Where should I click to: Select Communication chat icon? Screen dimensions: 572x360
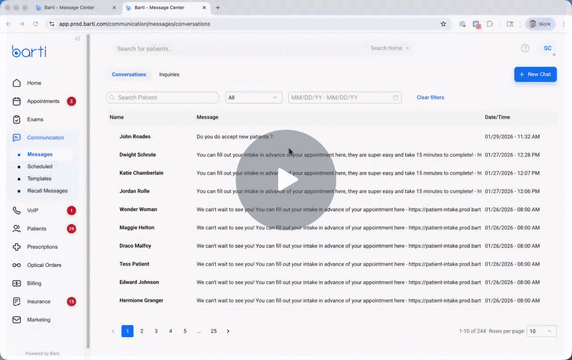tap(17, 138)
